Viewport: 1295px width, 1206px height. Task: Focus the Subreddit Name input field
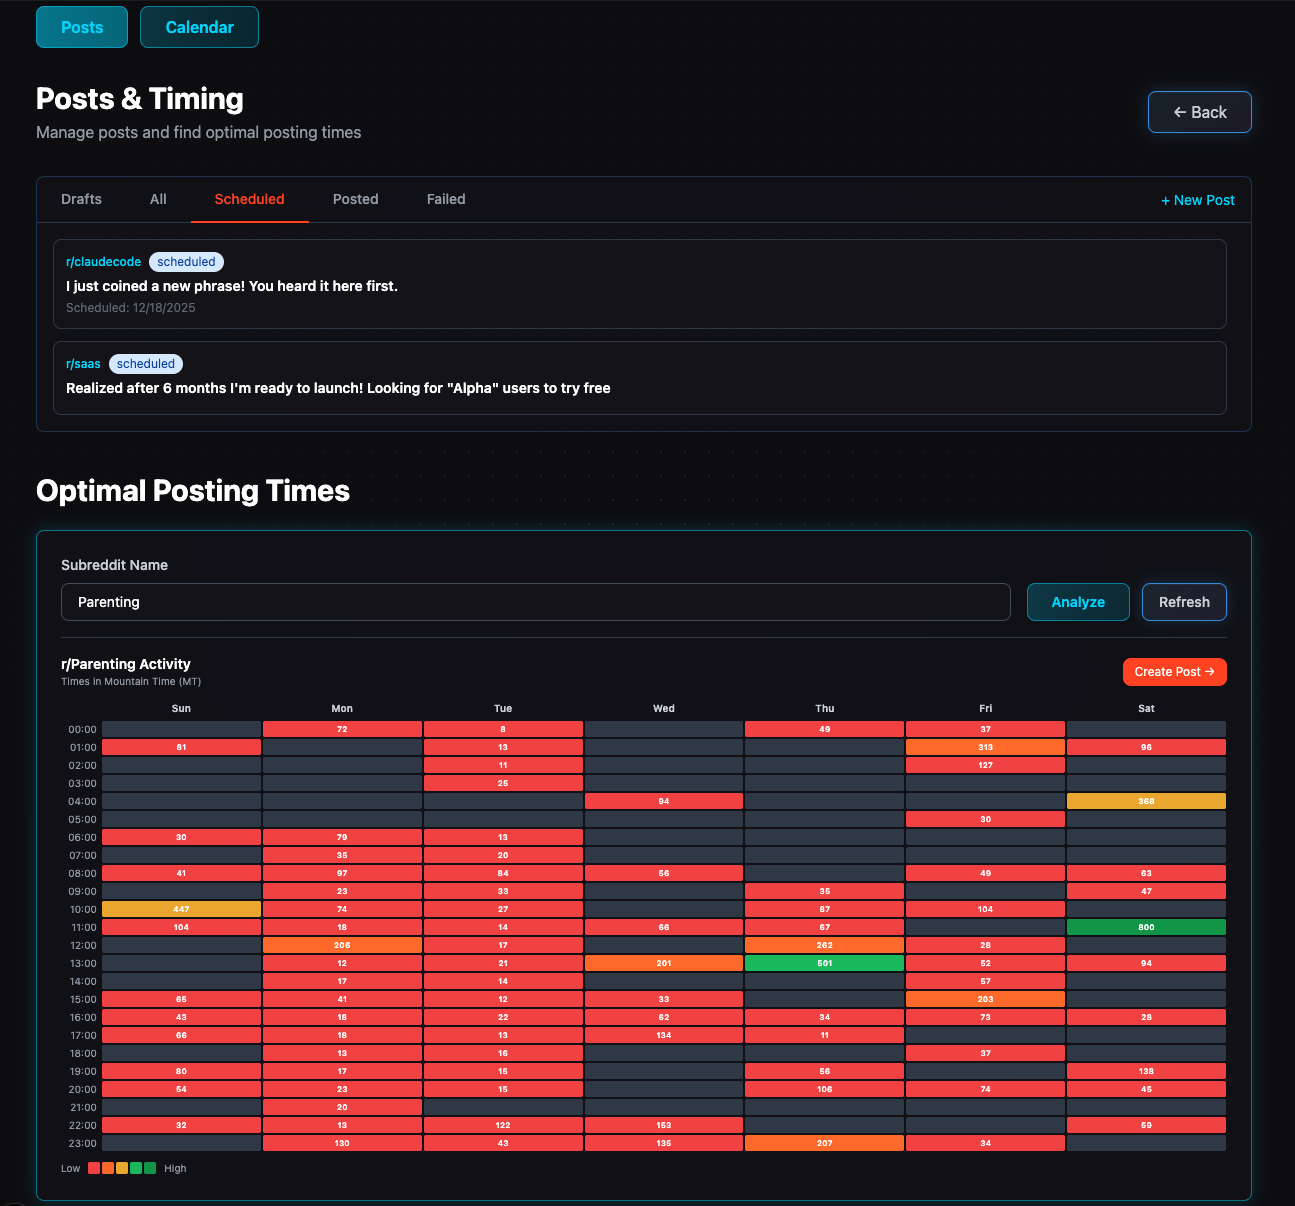click(x=535, y=602)
